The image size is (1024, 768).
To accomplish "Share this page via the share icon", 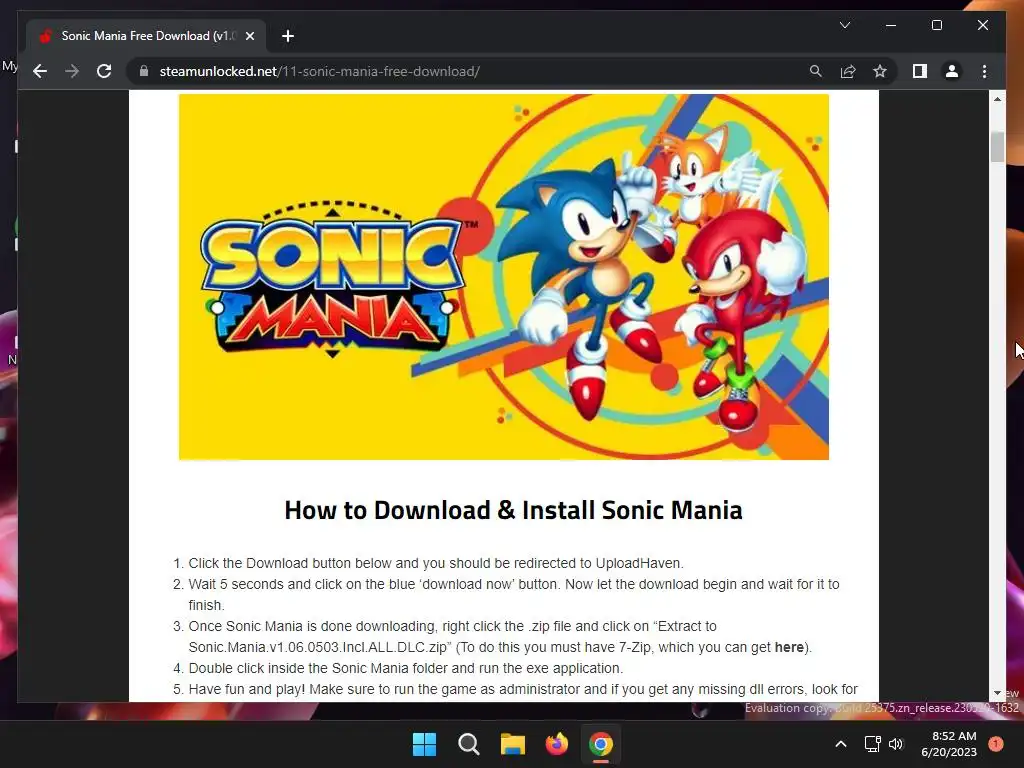I will [x=848, y=71].
